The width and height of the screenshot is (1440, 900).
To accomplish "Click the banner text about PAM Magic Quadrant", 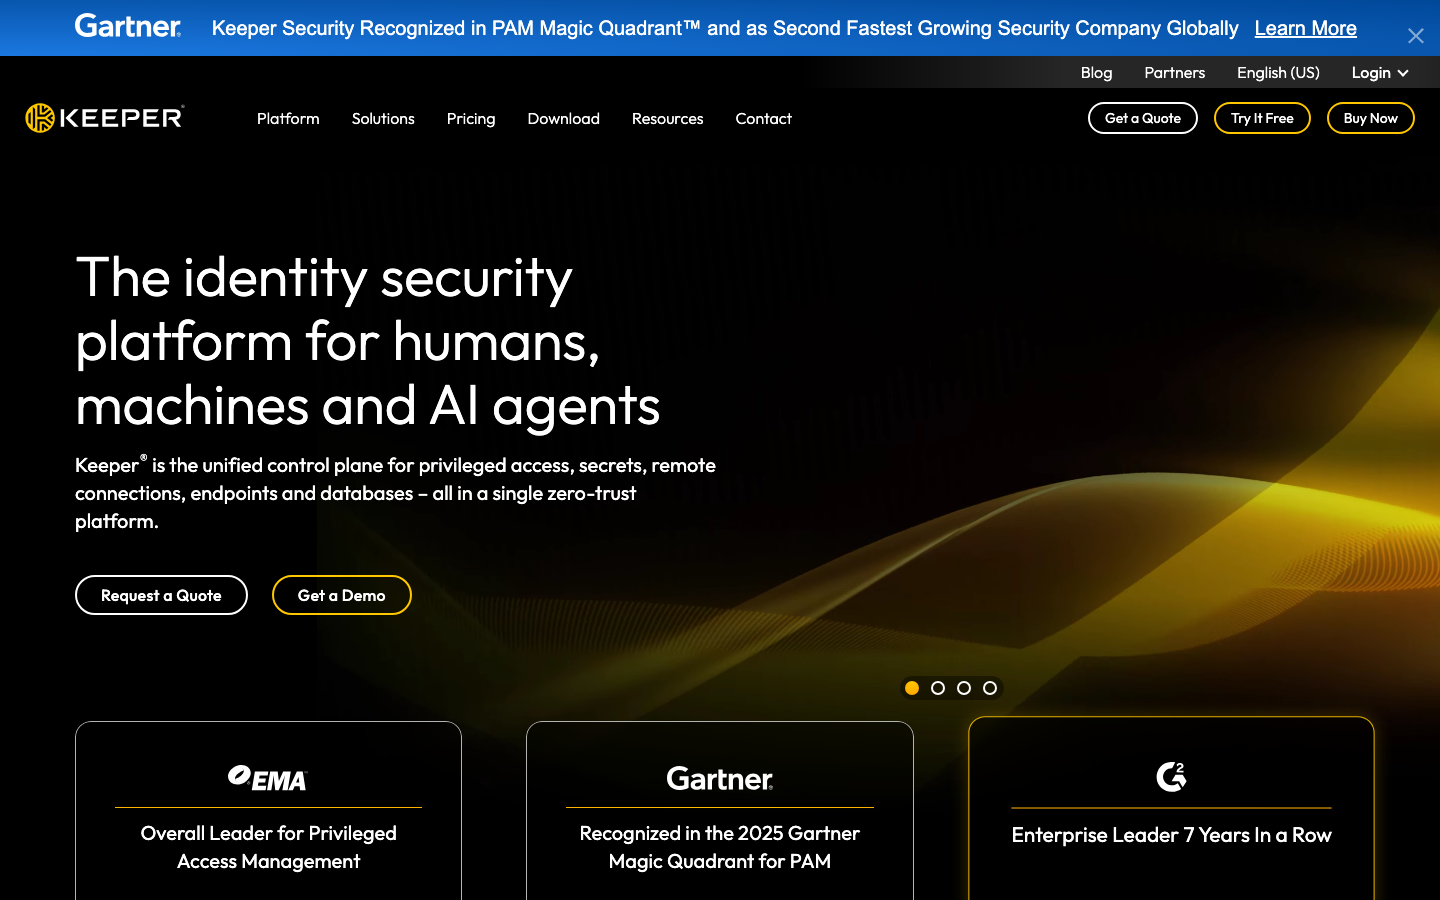I will 725,28.
